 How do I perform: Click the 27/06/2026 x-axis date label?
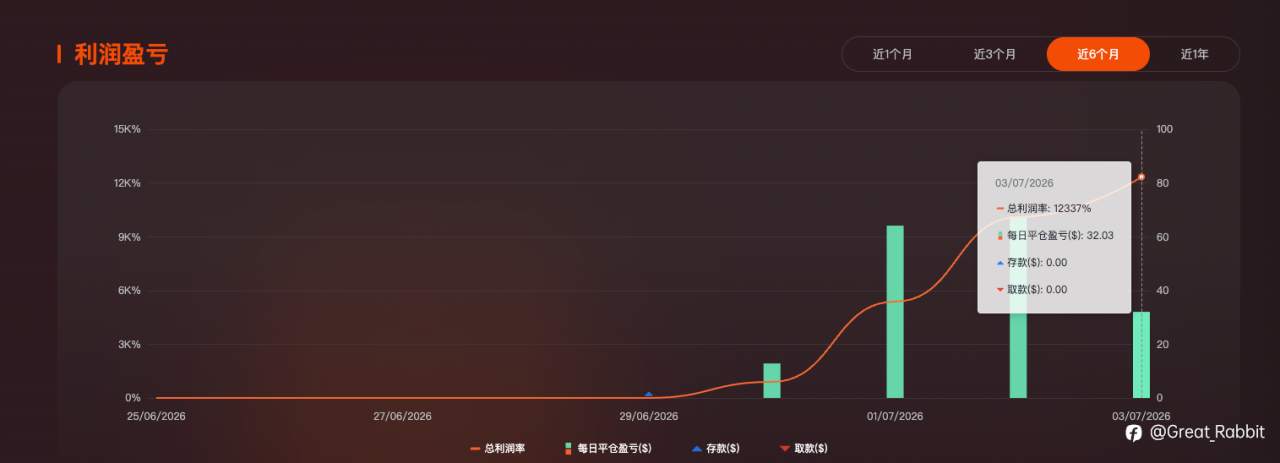click(402, 416)
